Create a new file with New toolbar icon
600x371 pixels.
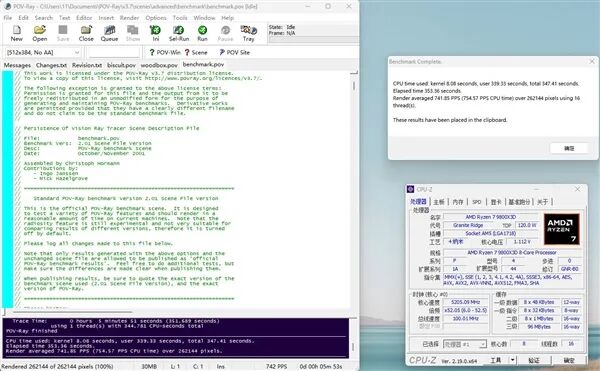[16, 33]
